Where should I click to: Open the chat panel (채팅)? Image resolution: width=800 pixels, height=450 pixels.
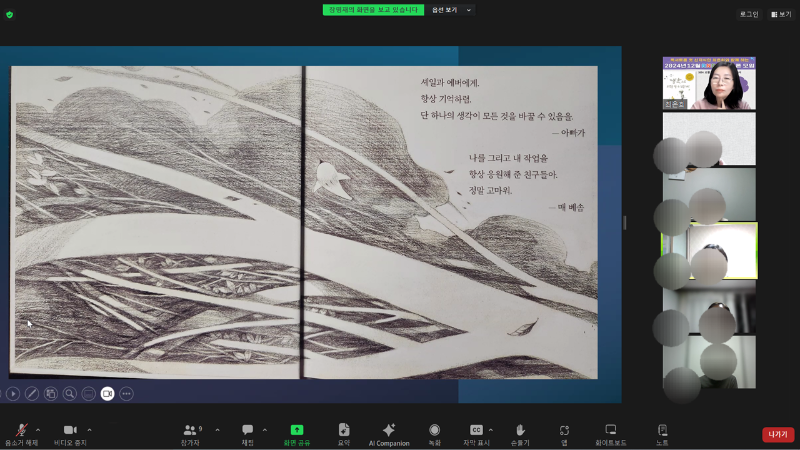[x=247, y=435]
